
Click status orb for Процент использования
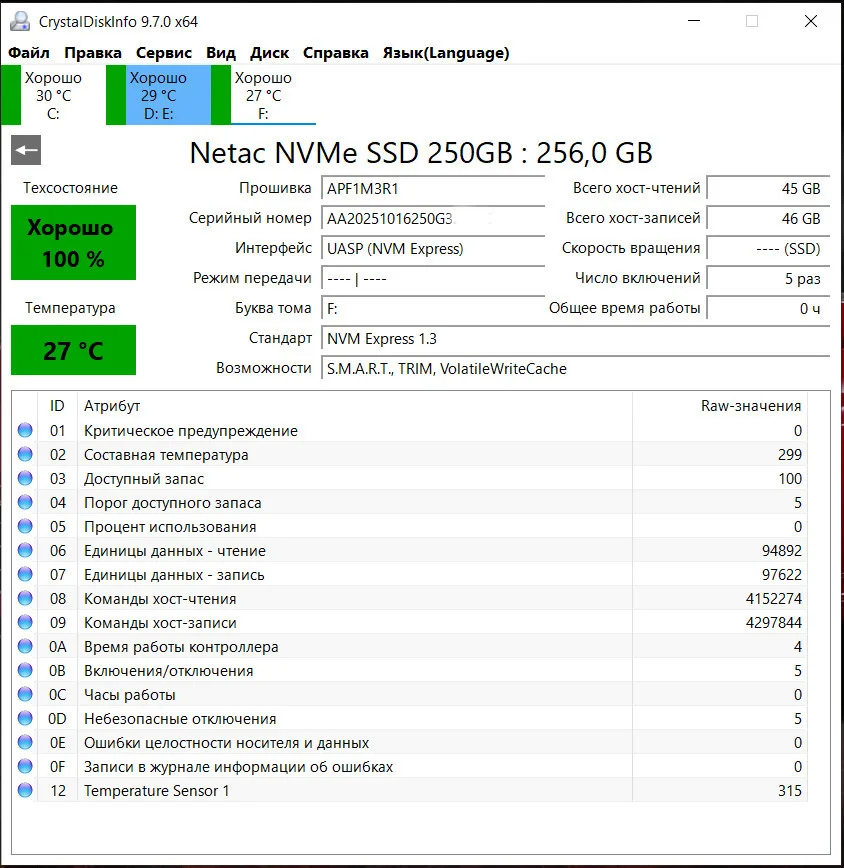[x=25, y=526]
